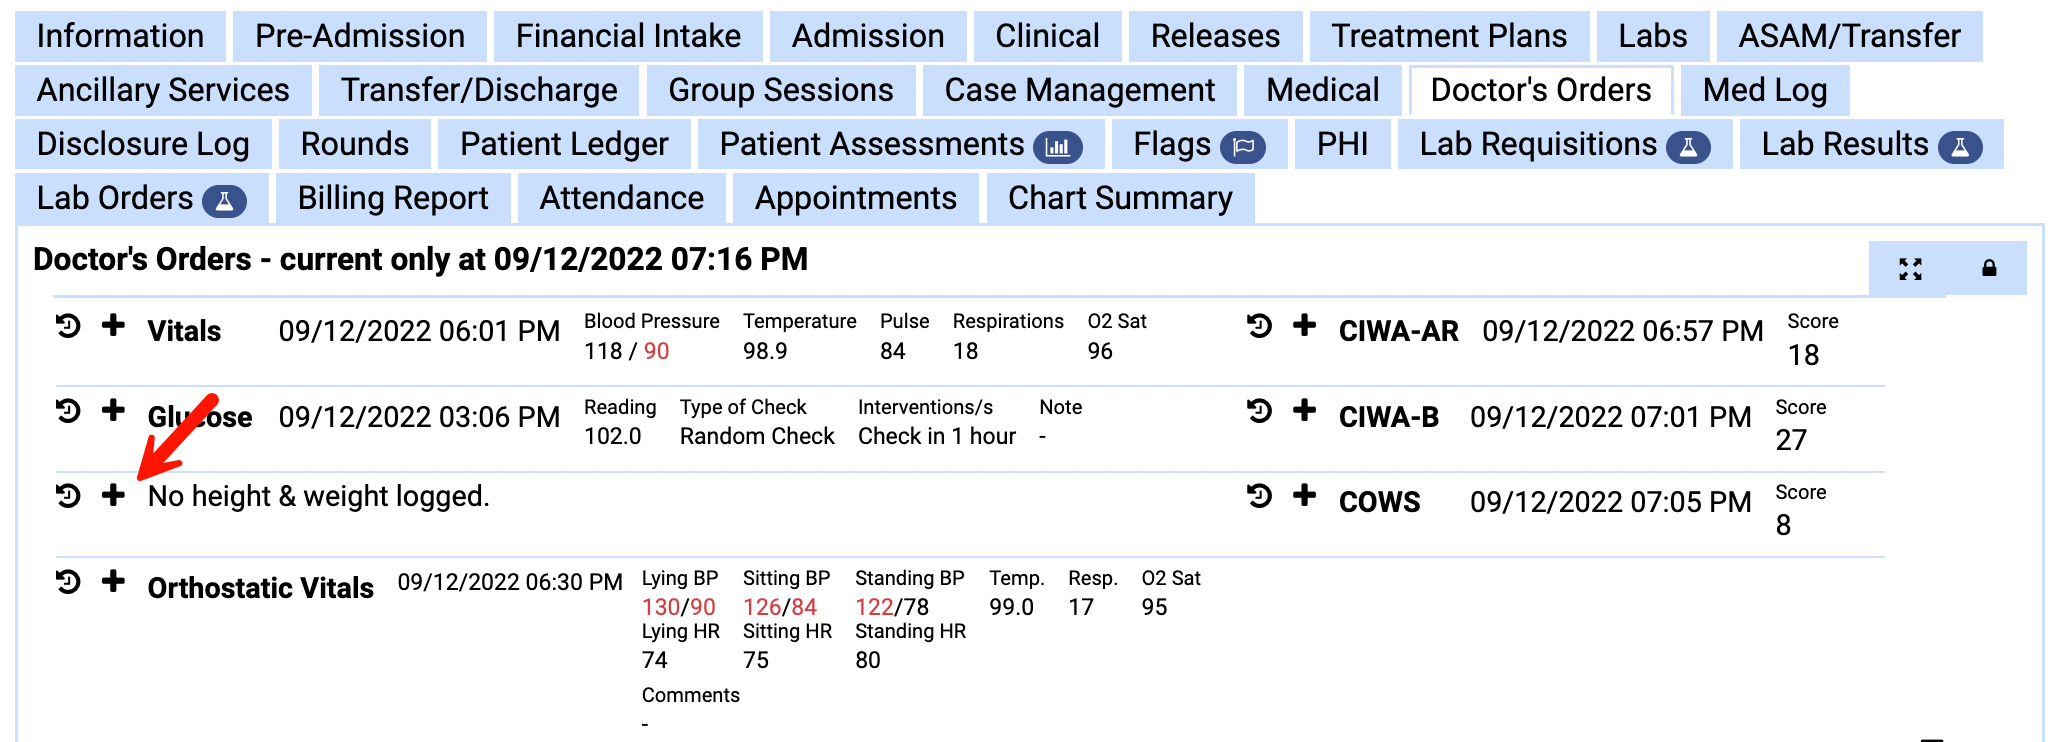Toggle the lock icon on Doctor's Orders
This screenshot has width=2064, height=742.
(1989, 268)
